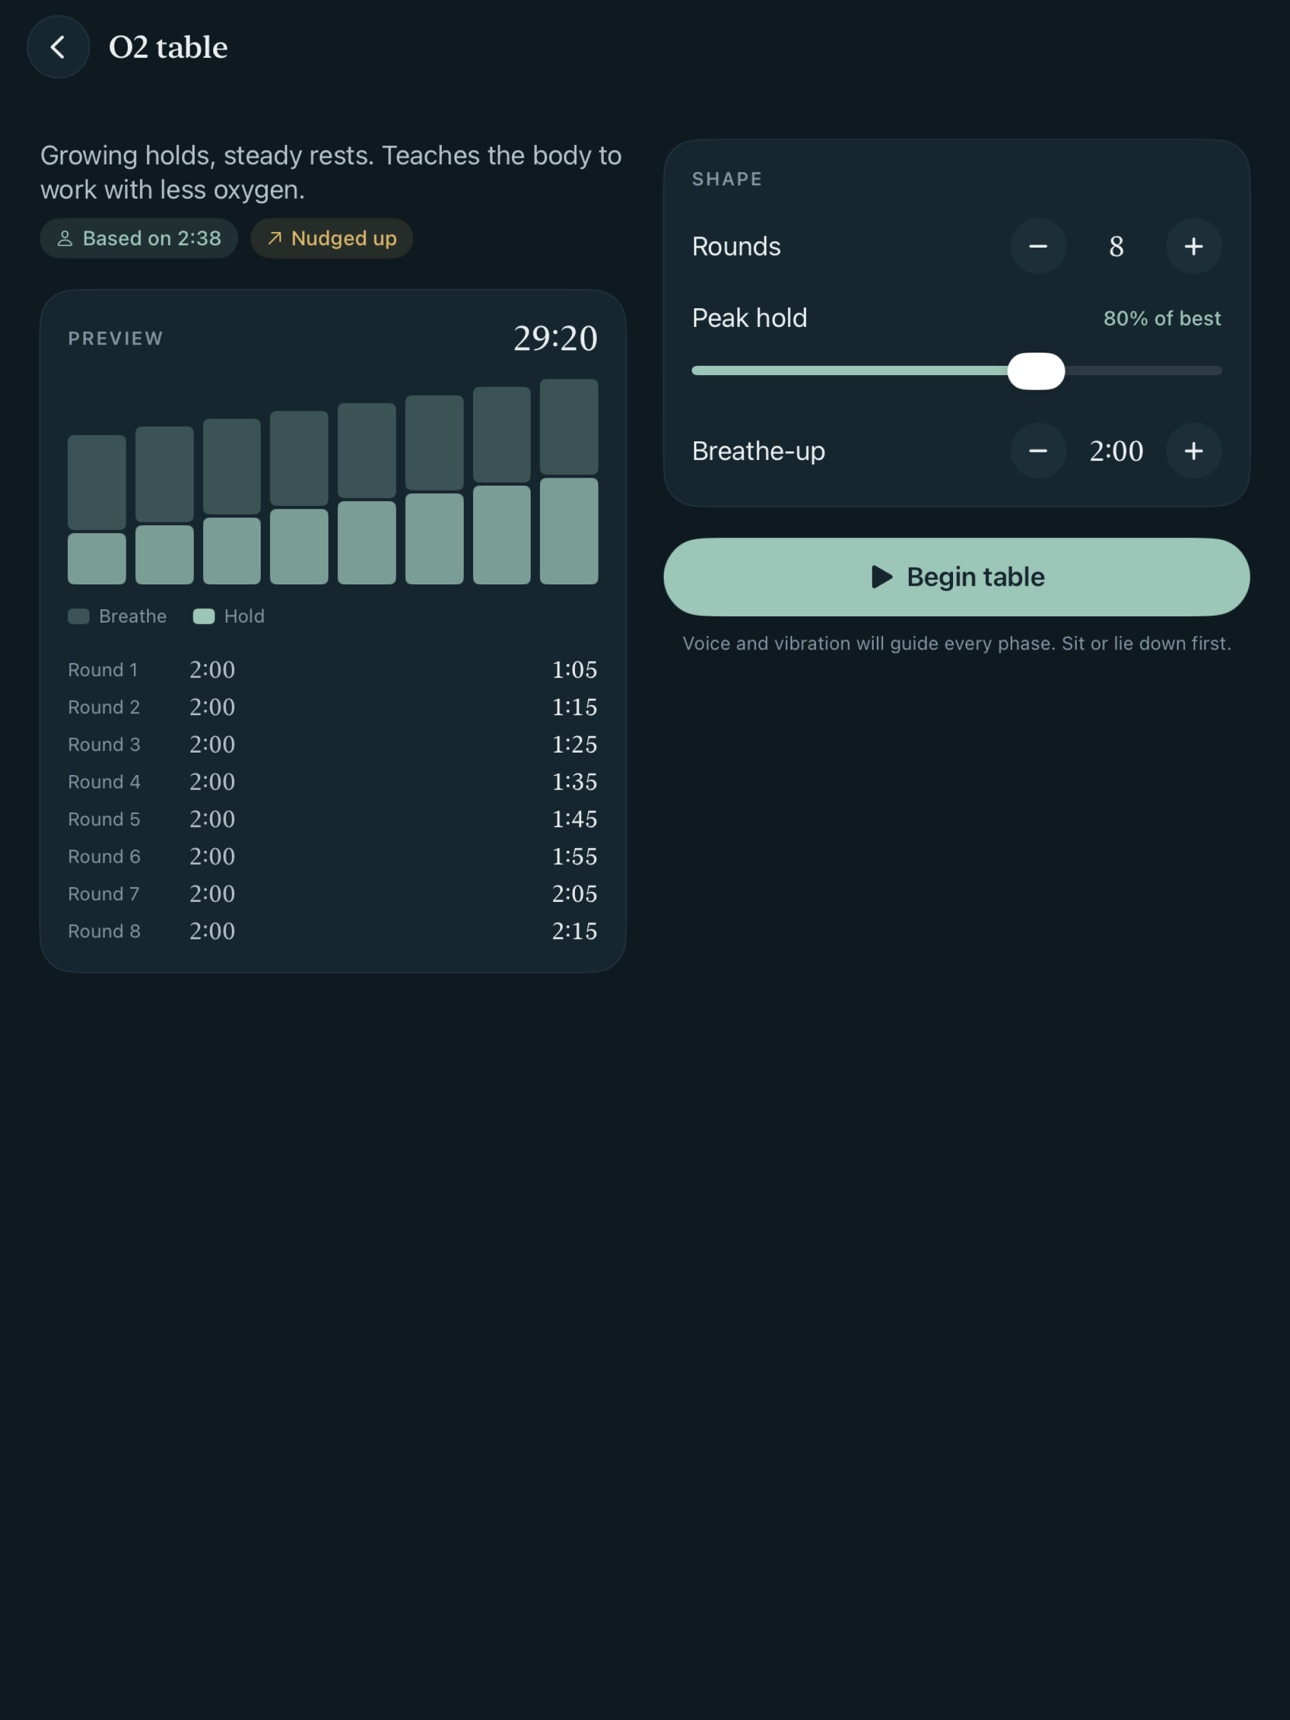Increase the number of rounds

pos(1194,246)
